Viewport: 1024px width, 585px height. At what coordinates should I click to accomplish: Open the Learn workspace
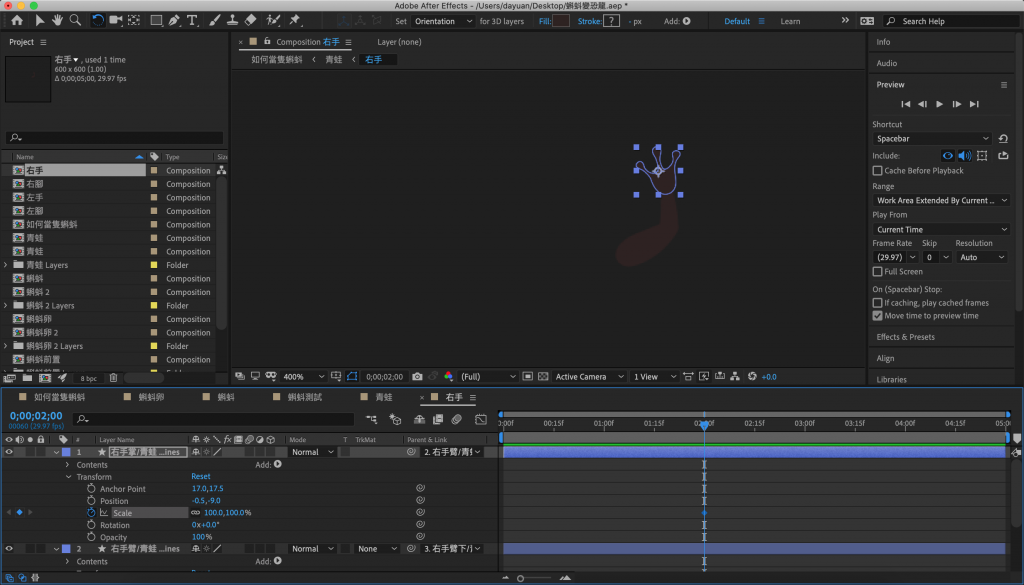click(790, 21)
